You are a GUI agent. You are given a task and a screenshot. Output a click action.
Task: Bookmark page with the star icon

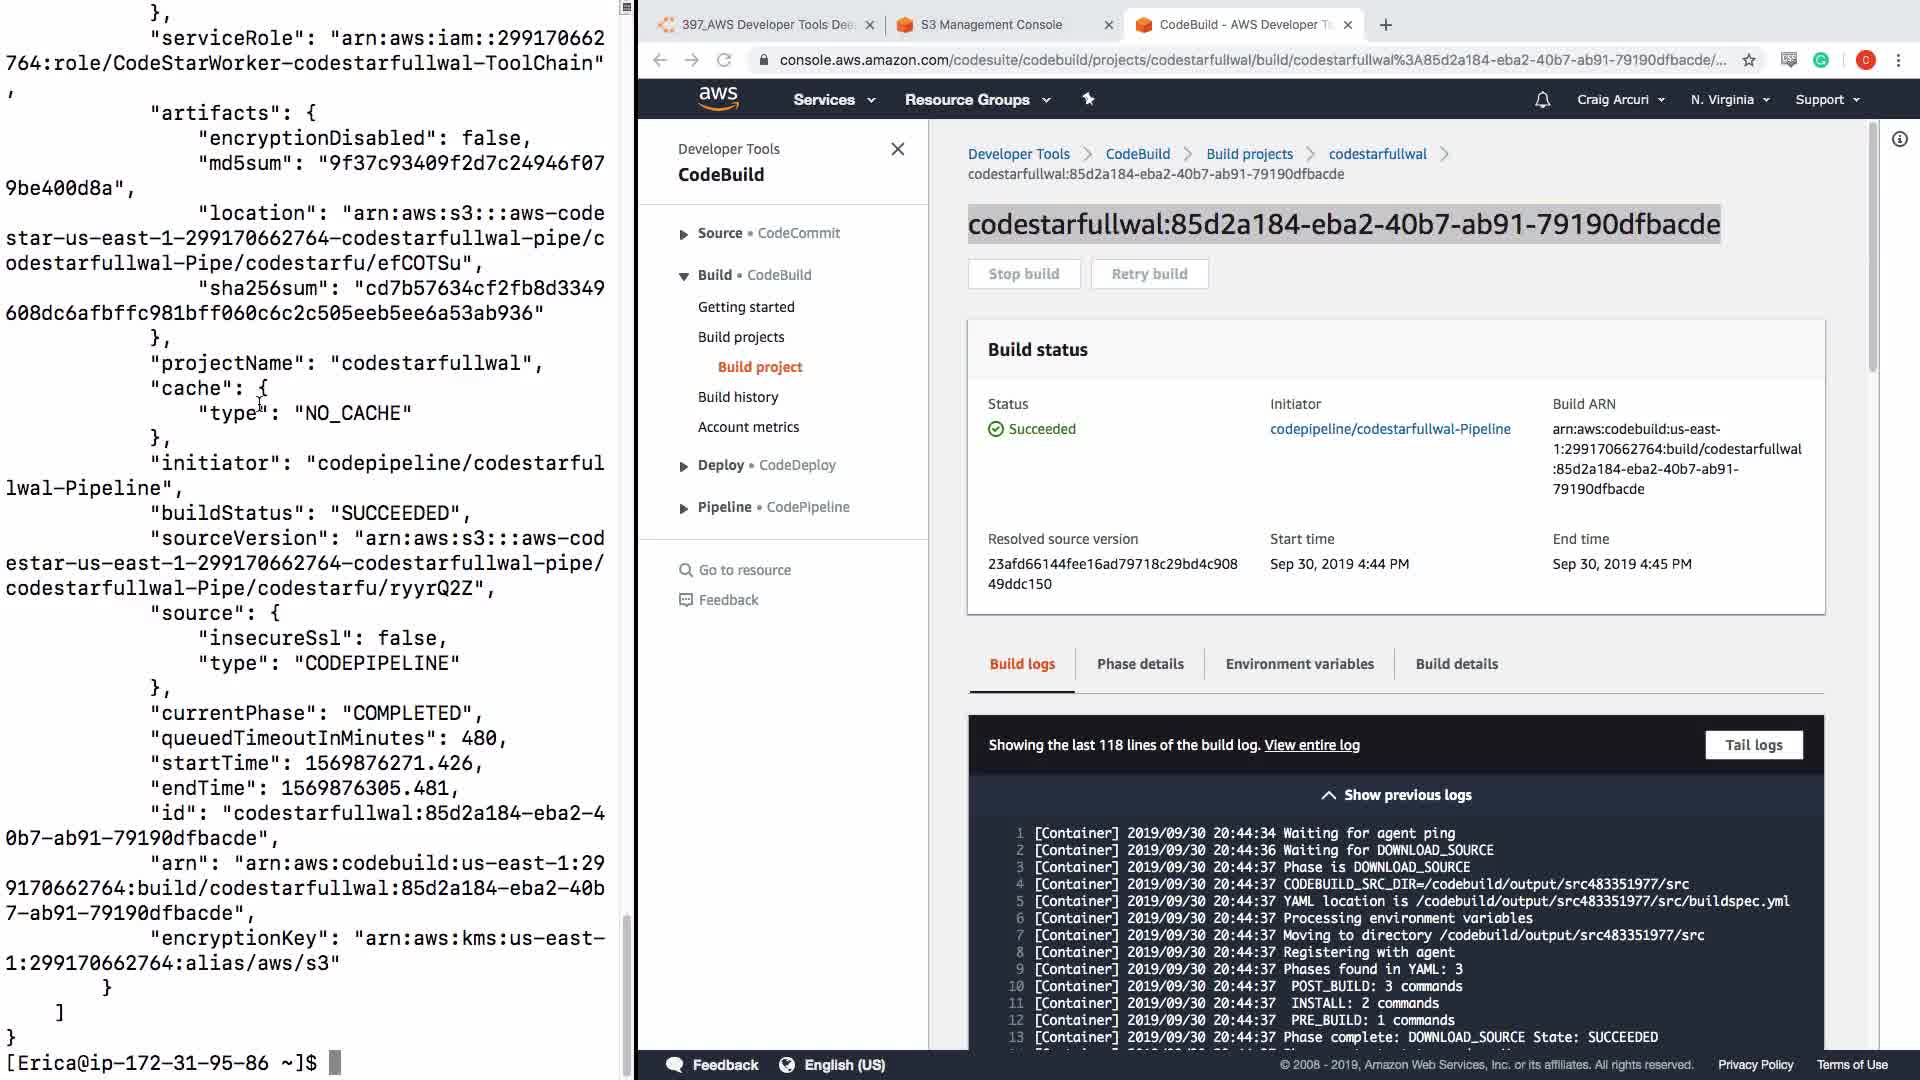pyautogui.click(x=1748, y=60)
